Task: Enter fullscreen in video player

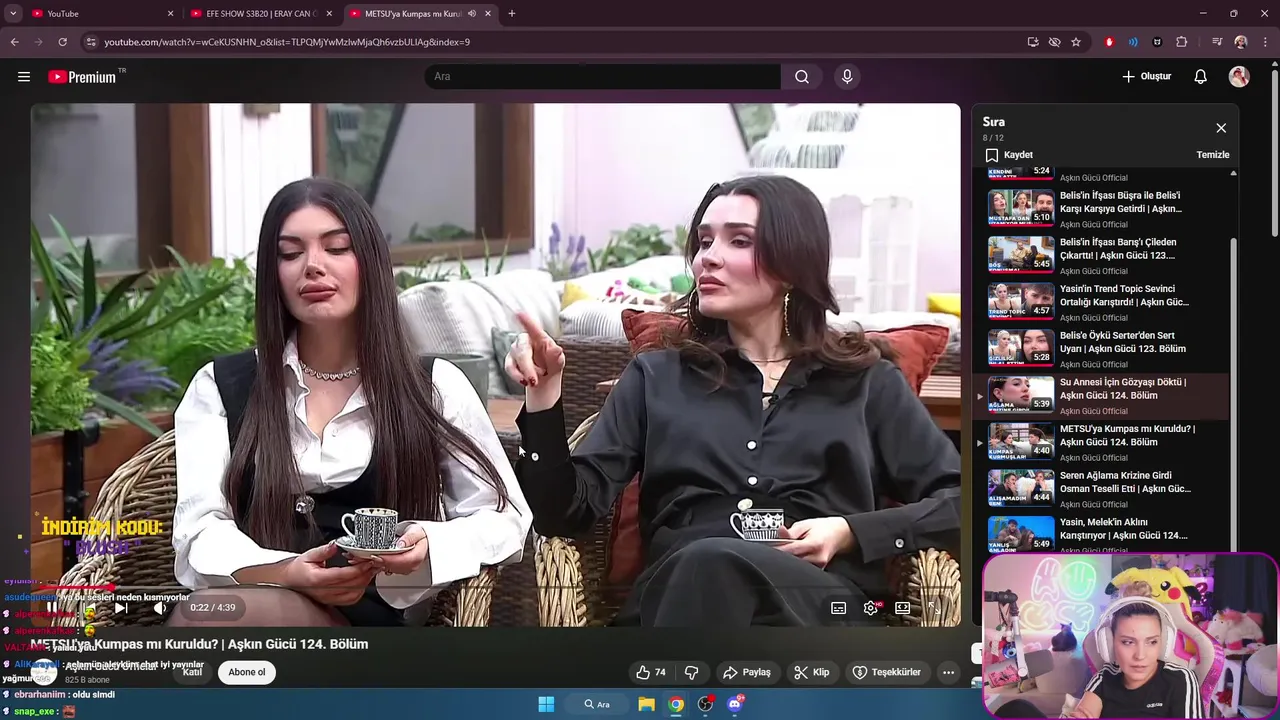Action: coord(934,607)
